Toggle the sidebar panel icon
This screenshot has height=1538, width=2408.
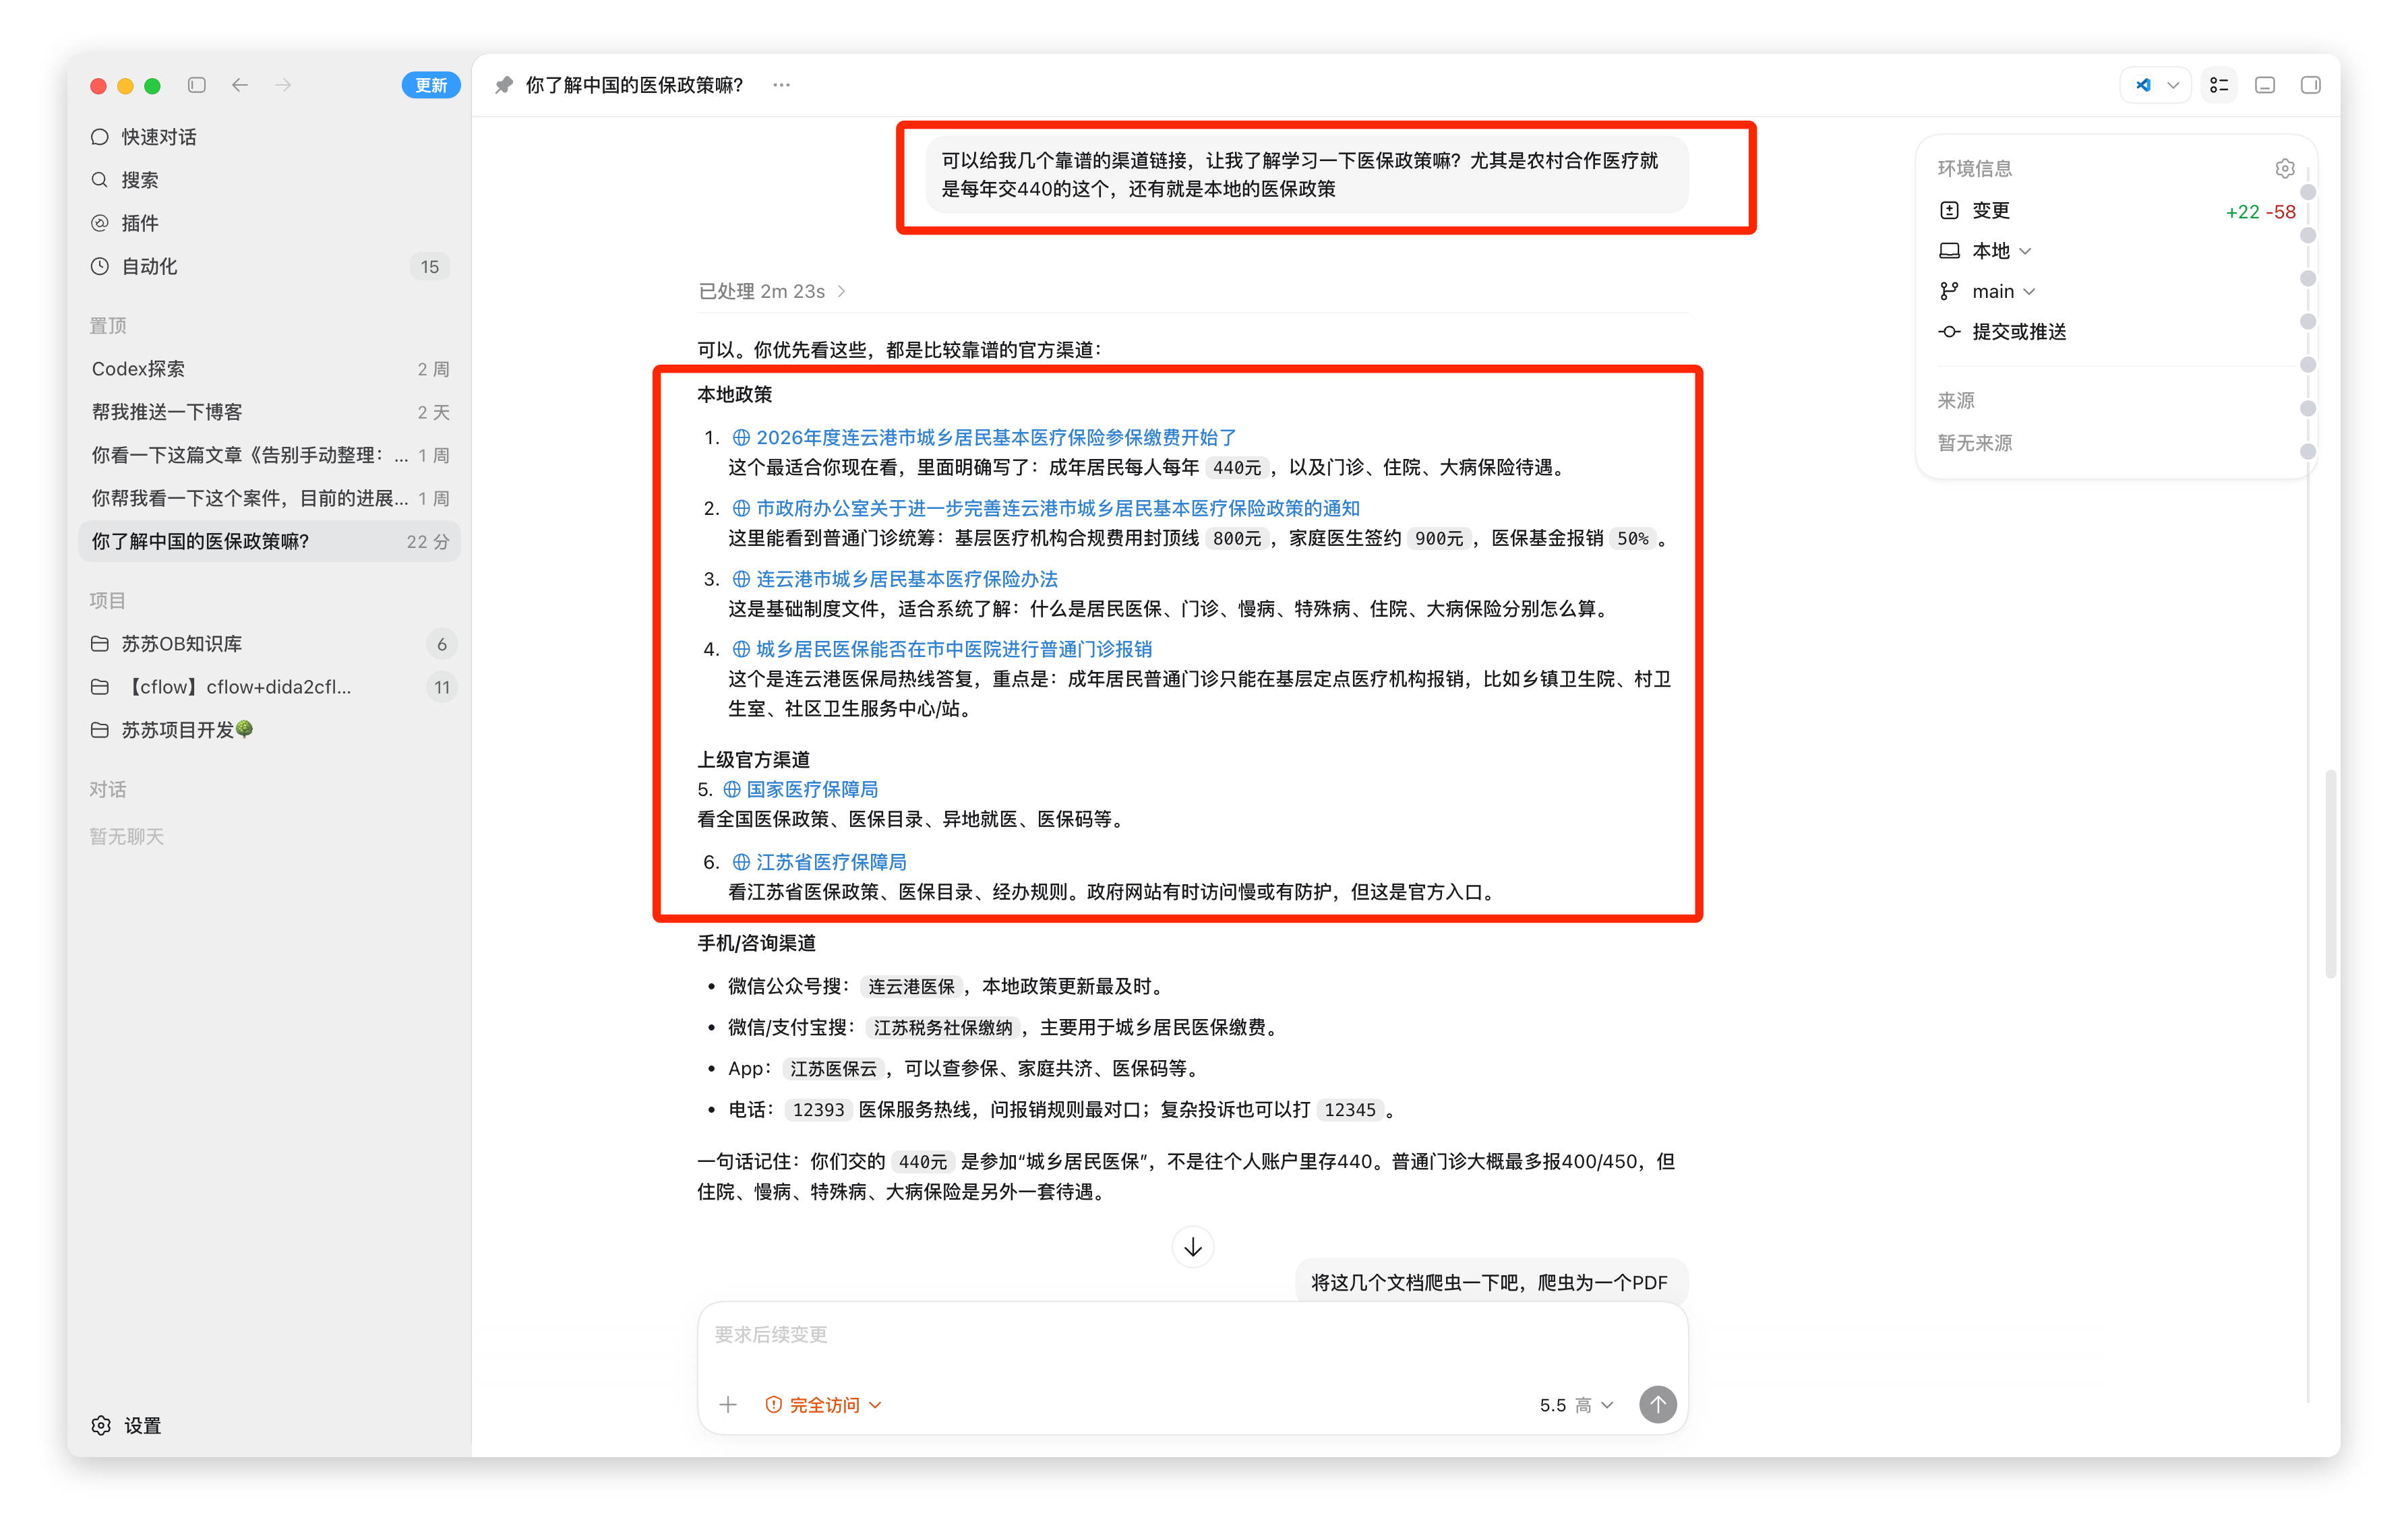(197, 85)
